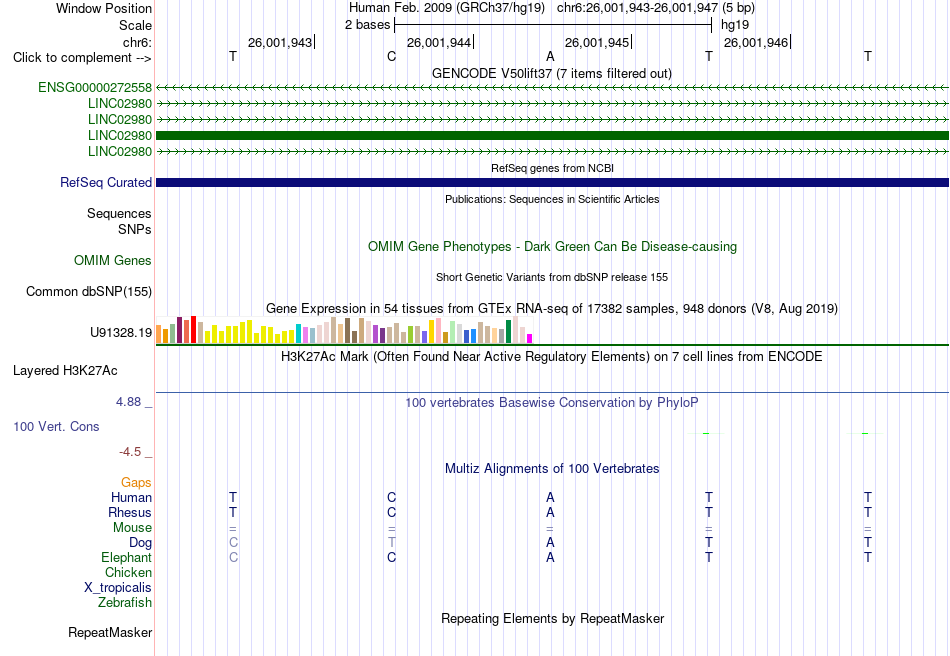Click the 'Click to complement -->' label
This screenshot has width=950, height=656.
pyautogui.click(x=82, y=58)
